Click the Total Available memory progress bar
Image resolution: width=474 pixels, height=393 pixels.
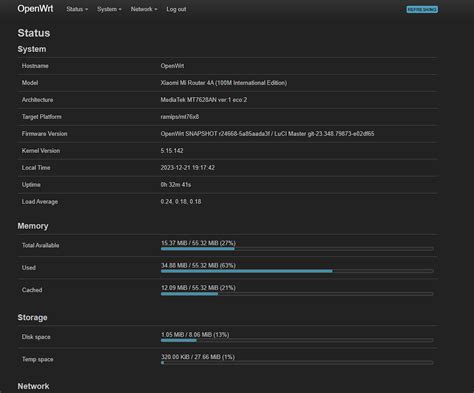pos(297,249)
